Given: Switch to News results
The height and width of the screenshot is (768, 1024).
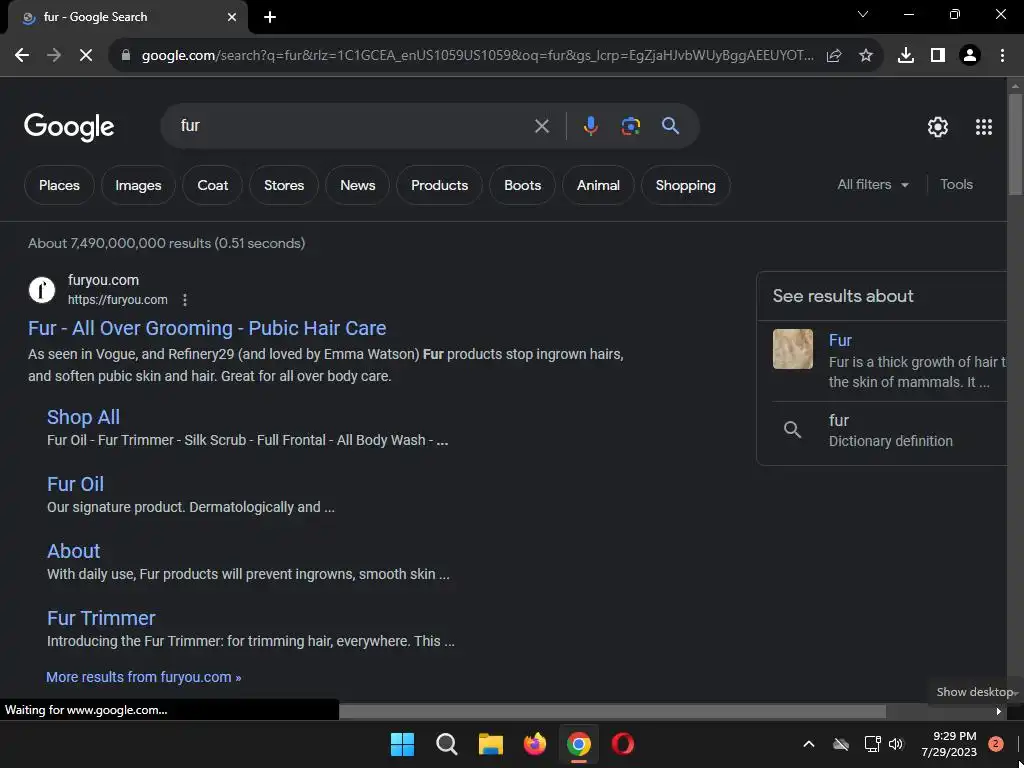Looking at the screenshot, I should [358, 185].
